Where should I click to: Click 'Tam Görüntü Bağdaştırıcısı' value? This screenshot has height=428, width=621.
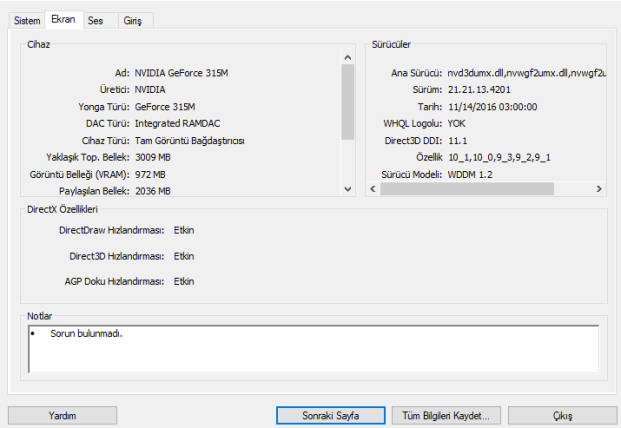coord(190,141)
